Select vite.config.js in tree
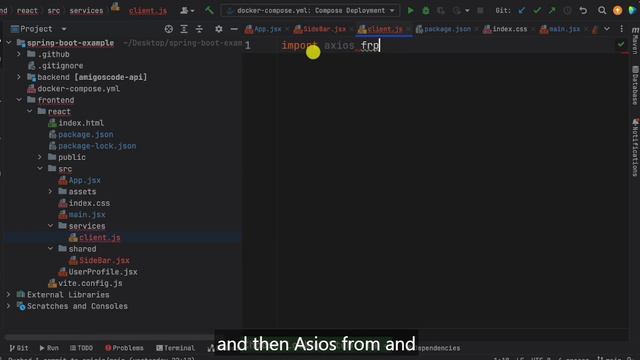Viewport: 640px width, 360px height. (90, 283)
